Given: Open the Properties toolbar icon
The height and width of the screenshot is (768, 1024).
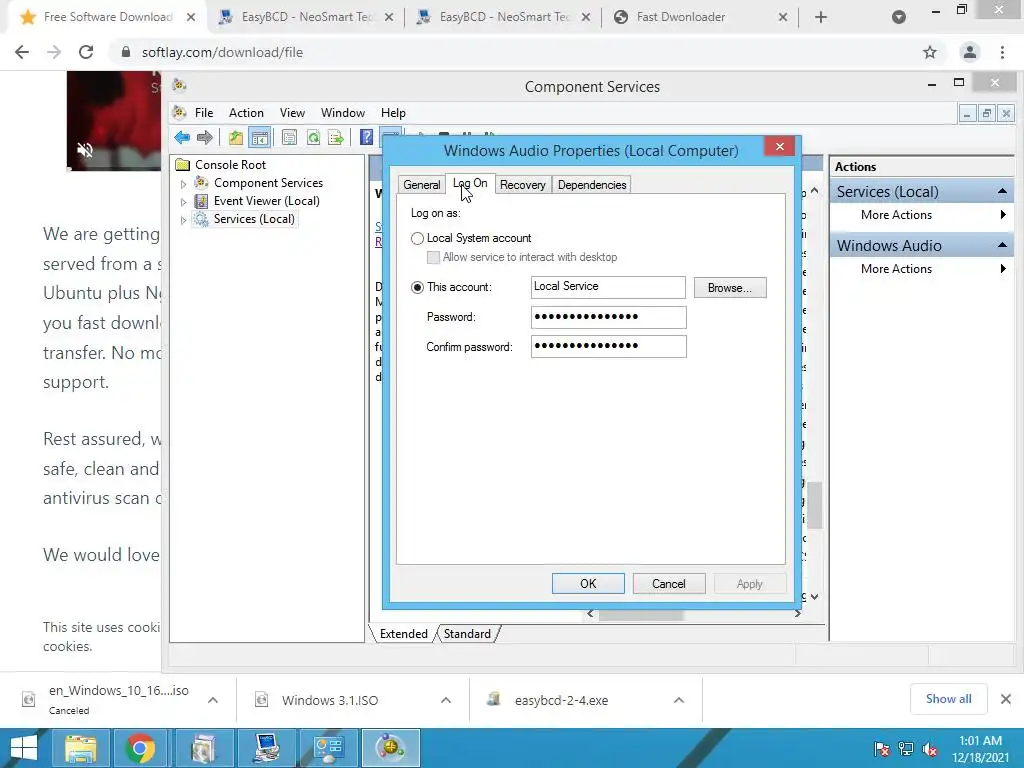Looking at the screenshot, I should click(x=289, y=137).
